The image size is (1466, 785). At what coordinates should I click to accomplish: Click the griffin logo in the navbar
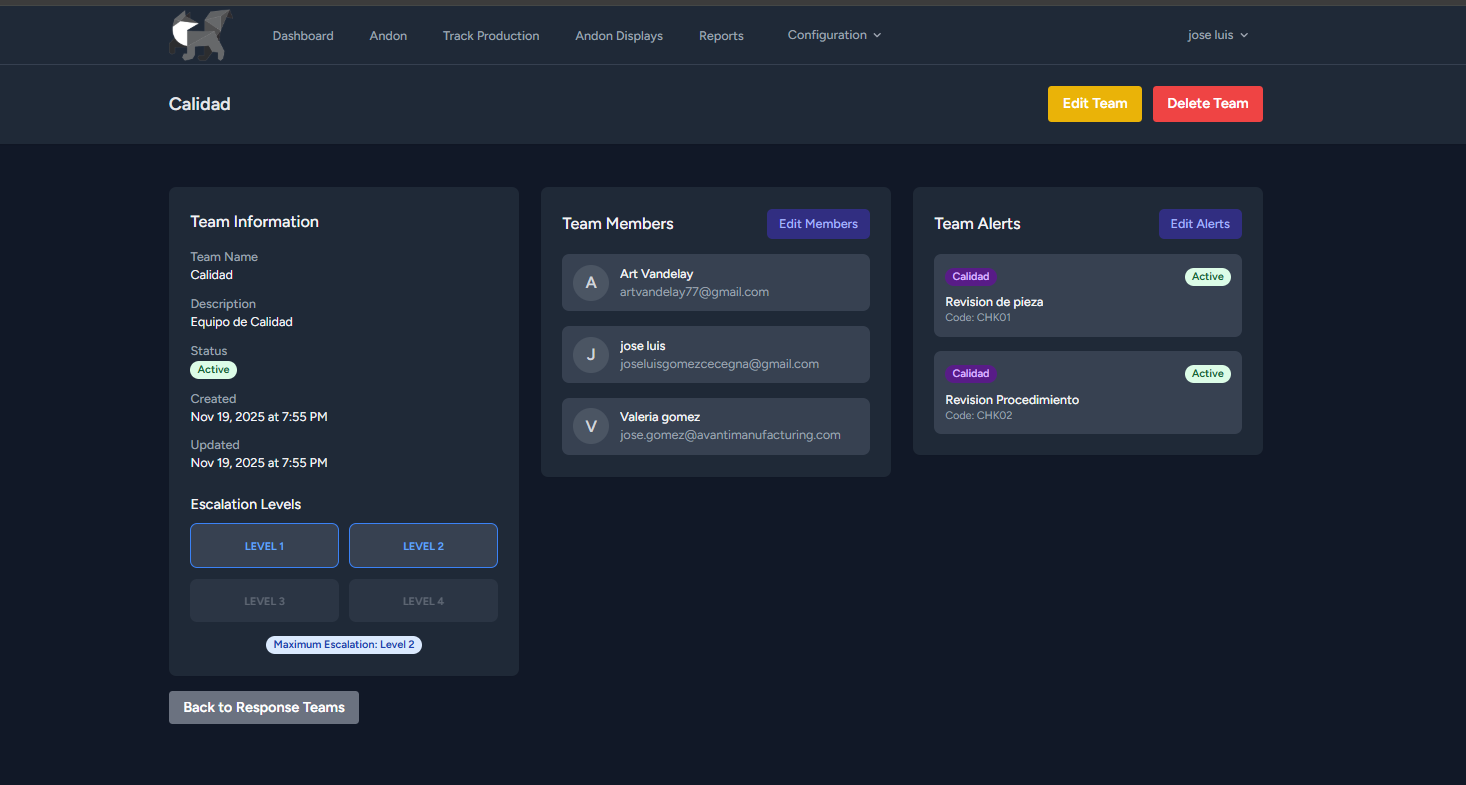pos(200,35)
